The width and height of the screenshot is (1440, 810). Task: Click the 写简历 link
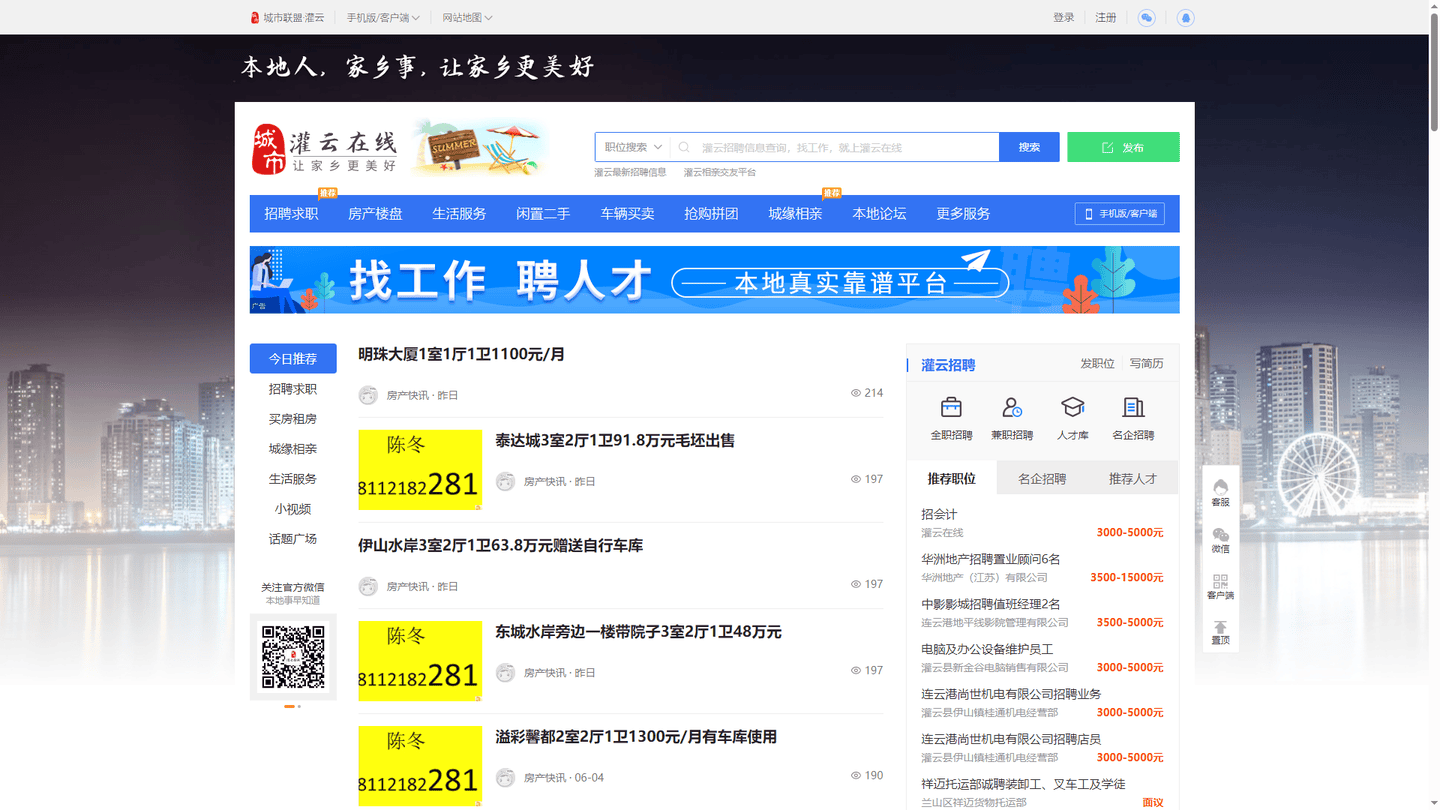1147,364
